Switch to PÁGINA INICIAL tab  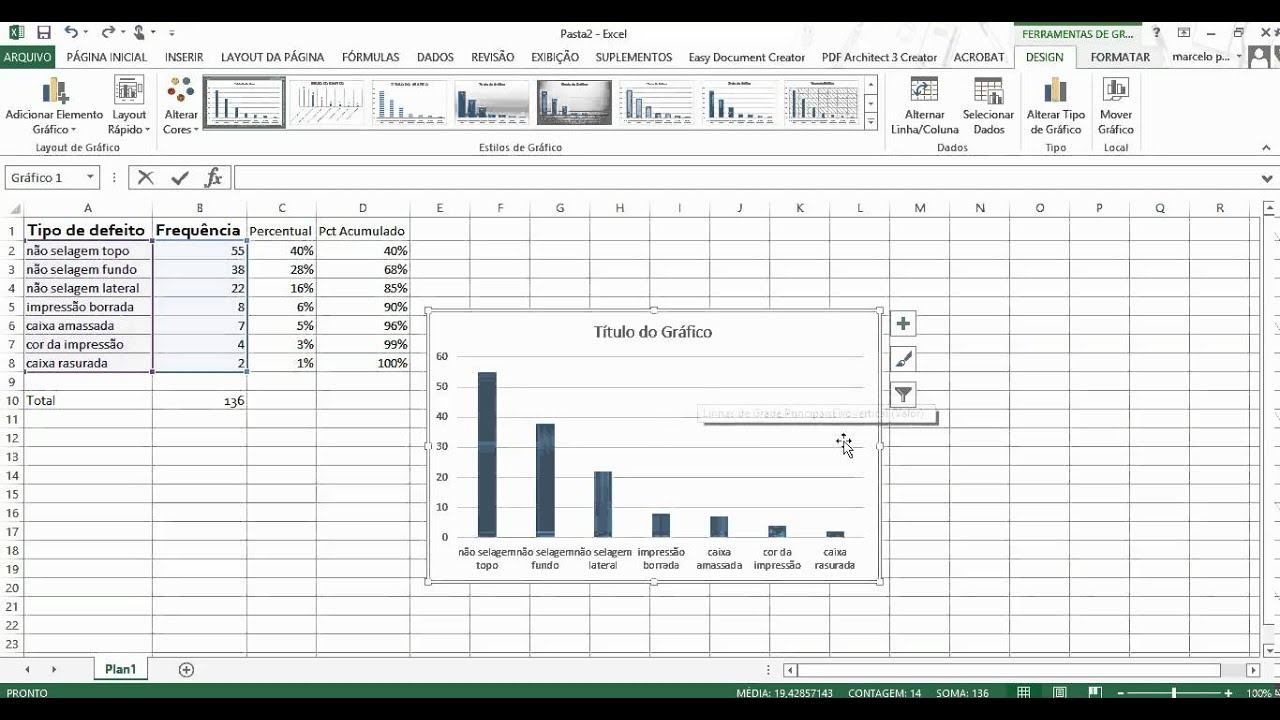(107, 57)
